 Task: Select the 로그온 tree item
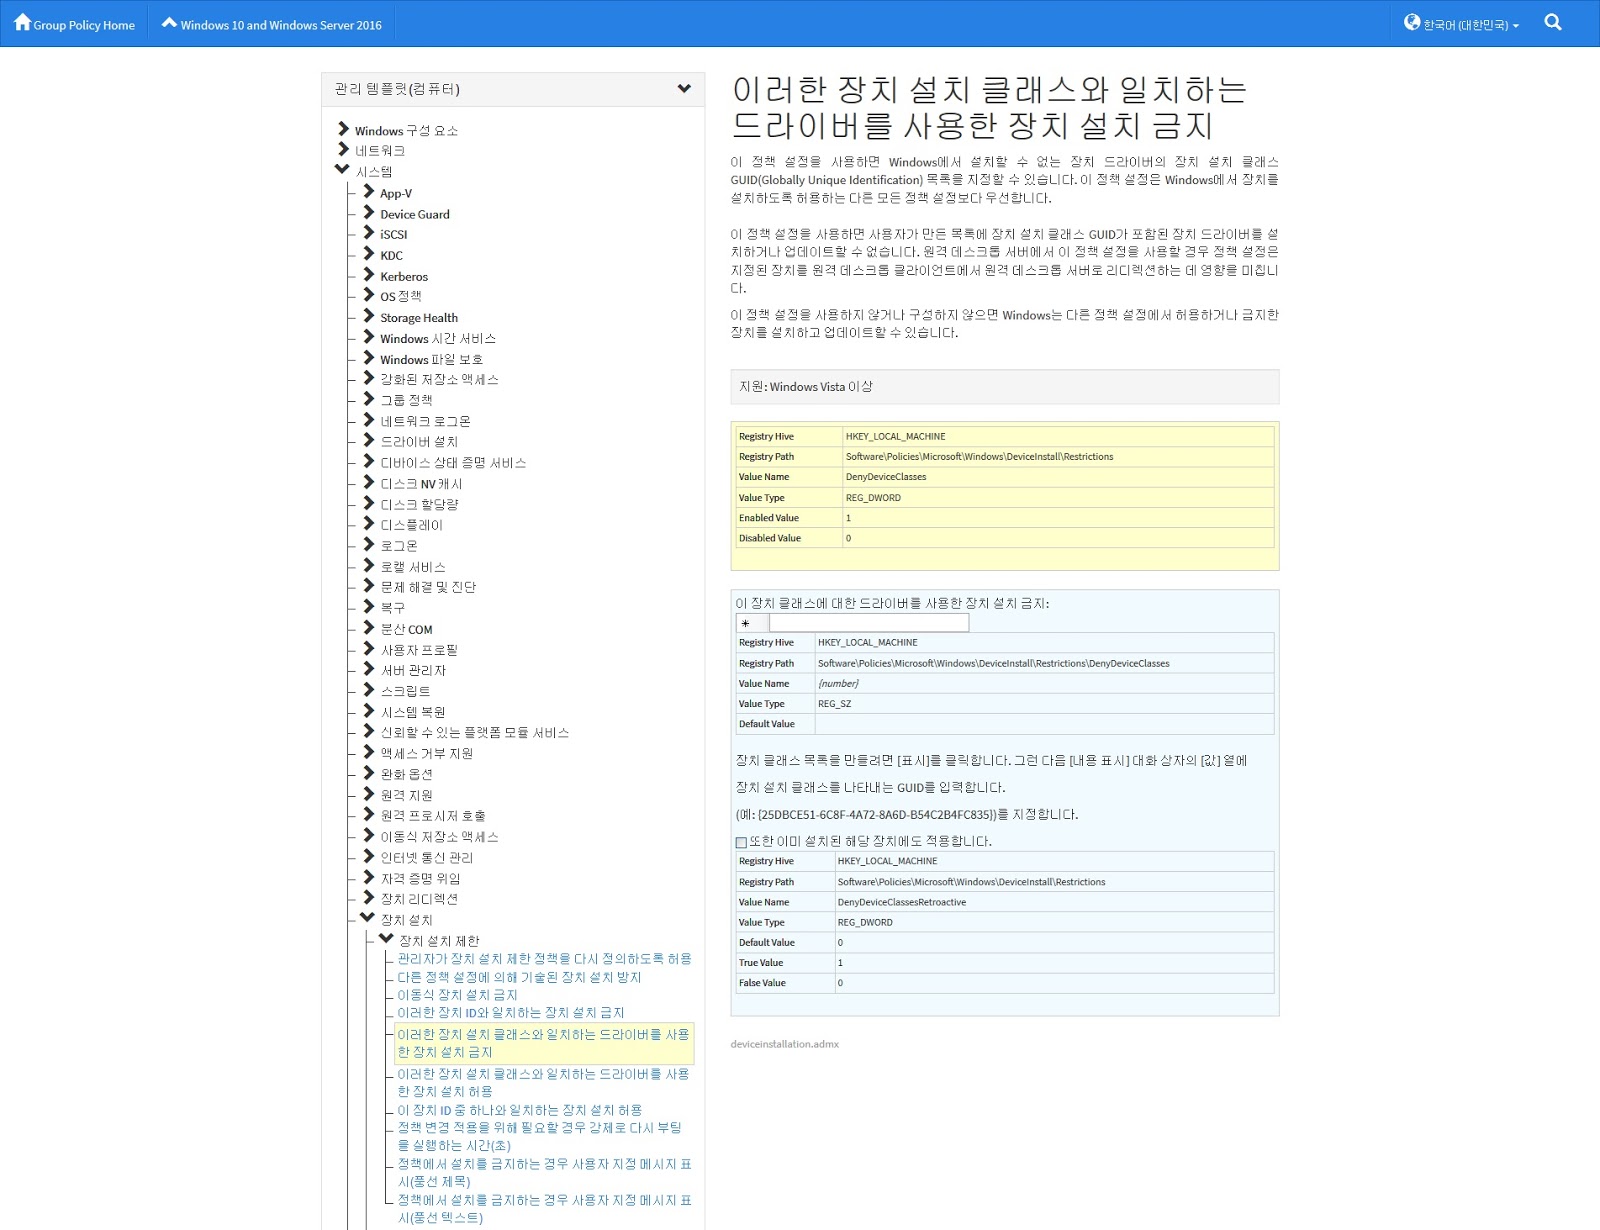[x=399, y=546]
